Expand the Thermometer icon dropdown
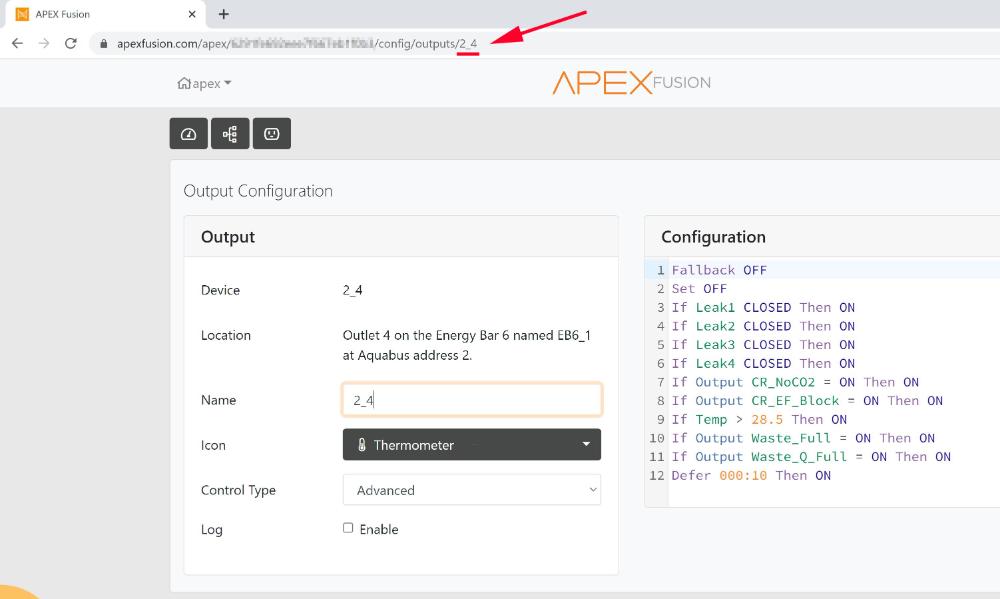The width and height of the screenshot is (1000, 599). tap(472, 445)
